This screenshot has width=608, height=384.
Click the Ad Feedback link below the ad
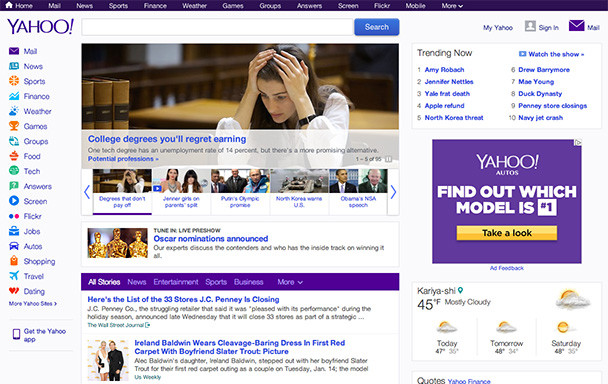(x=506, y=268)
